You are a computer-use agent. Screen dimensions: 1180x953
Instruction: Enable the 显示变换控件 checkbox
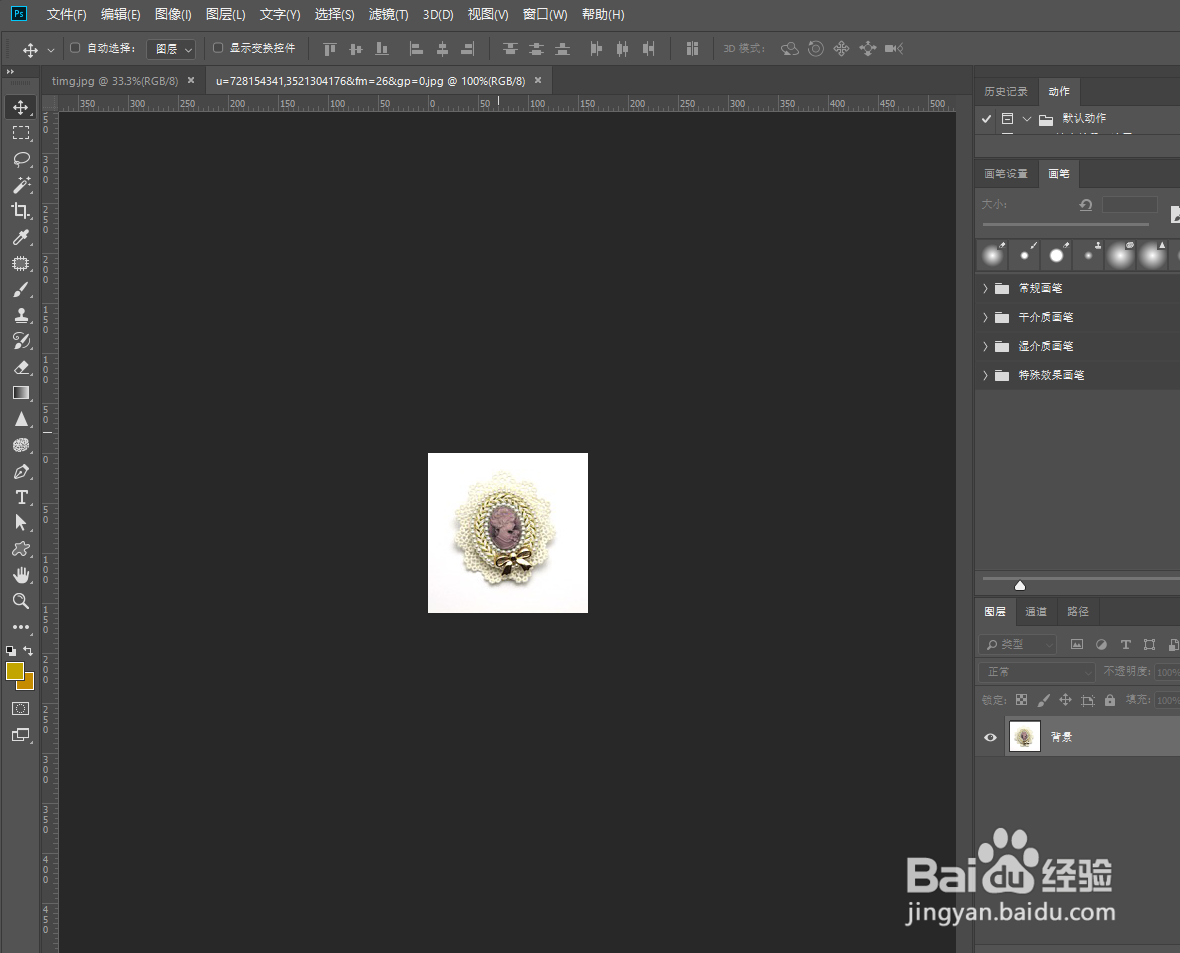pos(217,47)
